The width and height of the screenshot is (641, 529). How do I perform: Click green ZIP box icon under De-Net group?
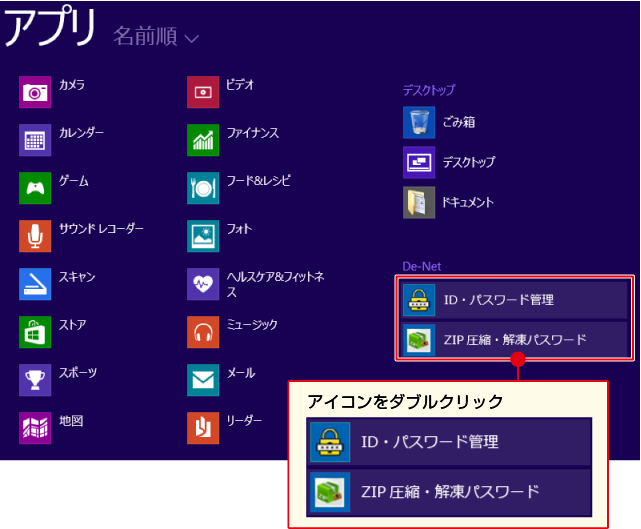(419, 340)
